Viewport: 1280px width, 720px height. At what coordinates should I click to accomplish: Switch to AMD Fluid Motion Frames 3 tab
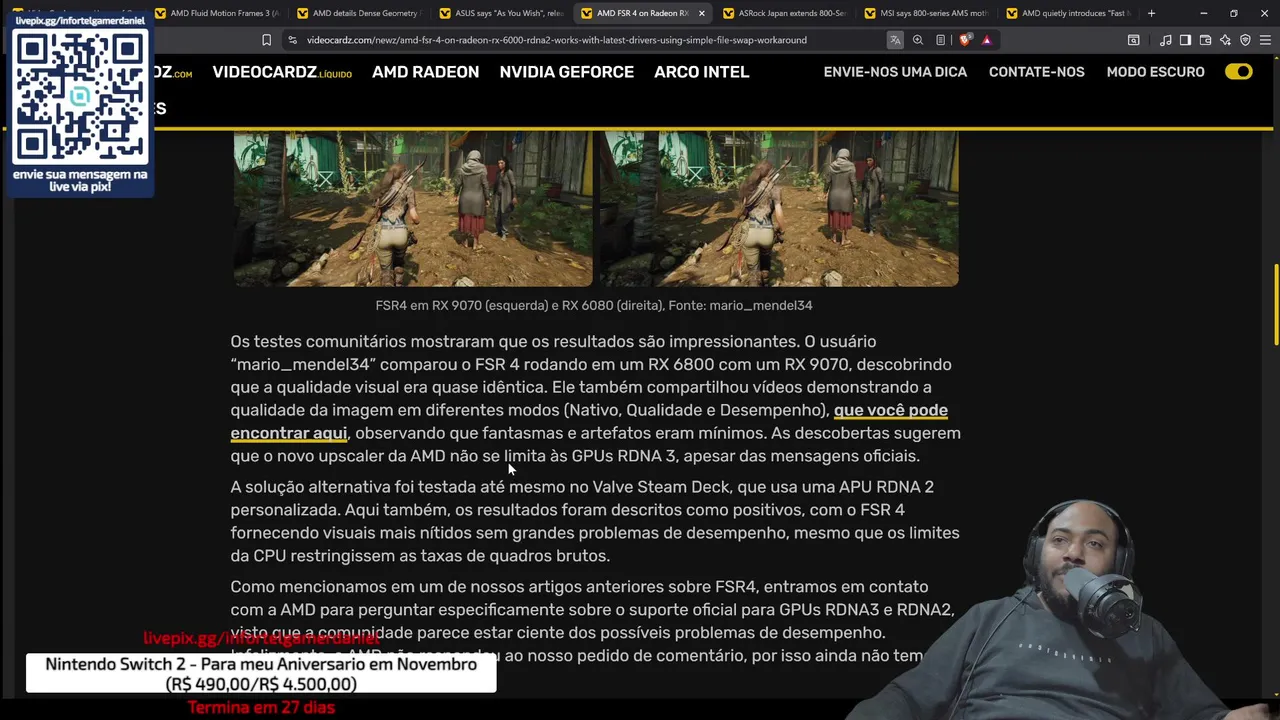pyautogui.click(x=217, y=13)
